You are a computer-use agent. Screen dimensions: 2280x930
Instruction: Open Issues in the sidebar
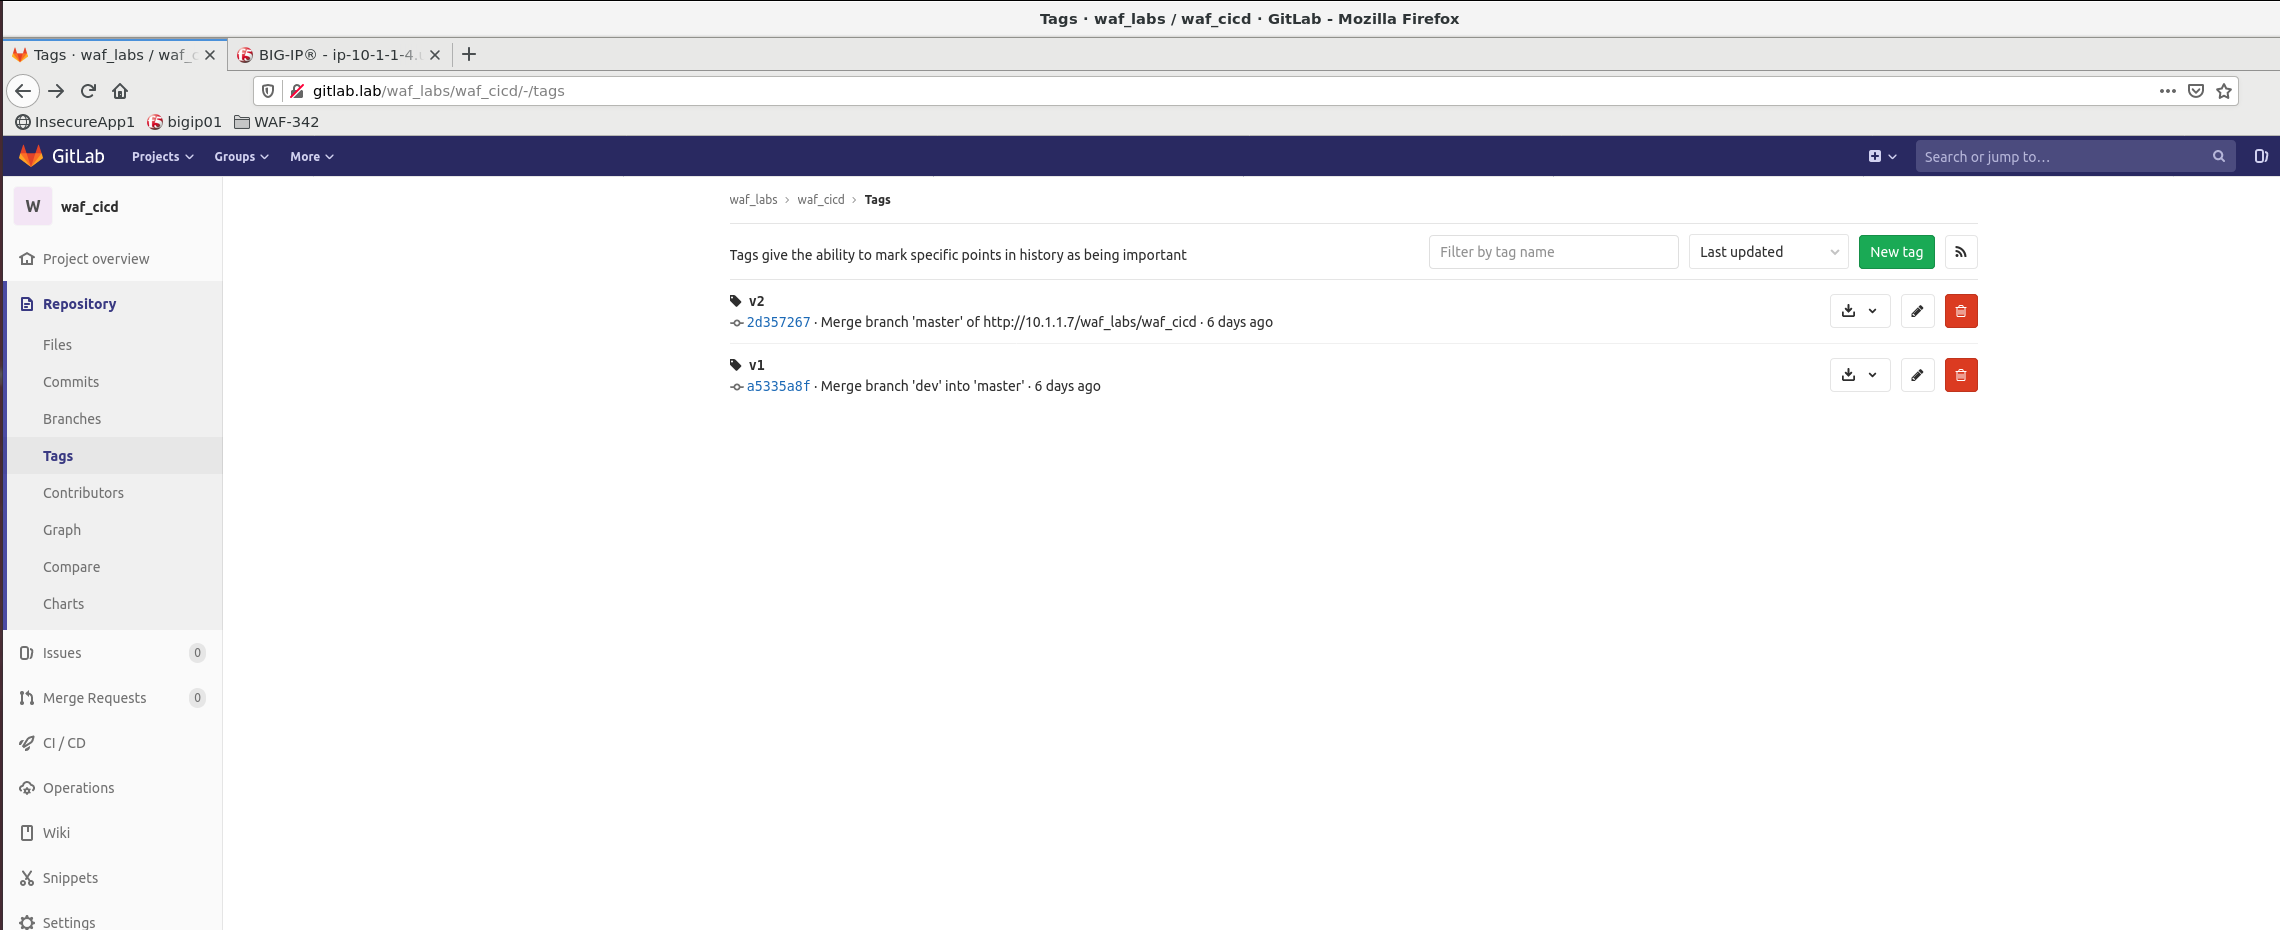pyautogui.click(x=62, y=653)
